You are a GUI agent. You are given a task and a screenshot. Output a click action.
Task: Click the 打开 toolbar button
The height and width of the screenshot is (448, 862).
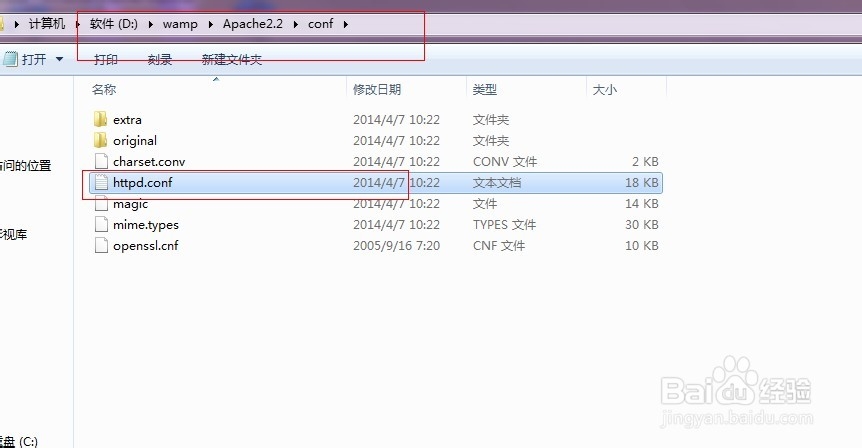tap(25, 59)
